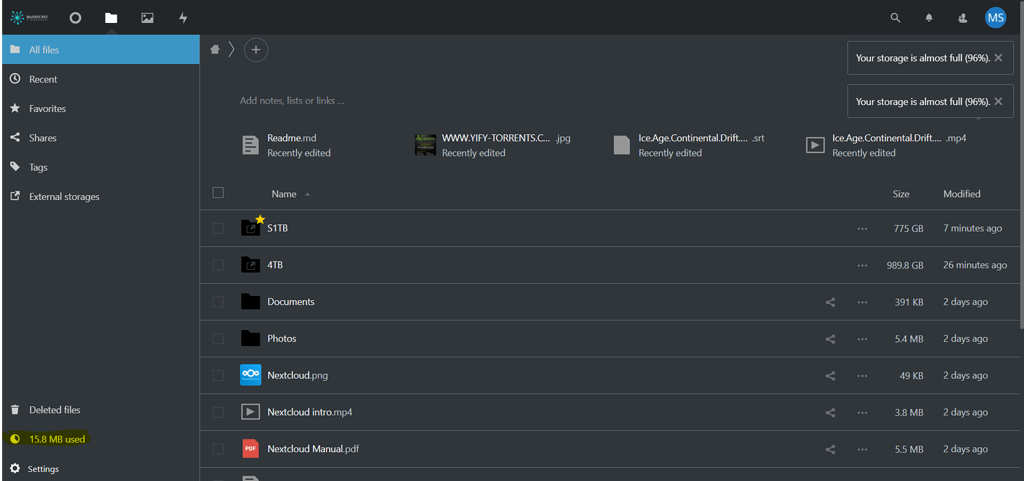Sort files by the Size column header
This screenshot has width=1024, height=481.
901,194
